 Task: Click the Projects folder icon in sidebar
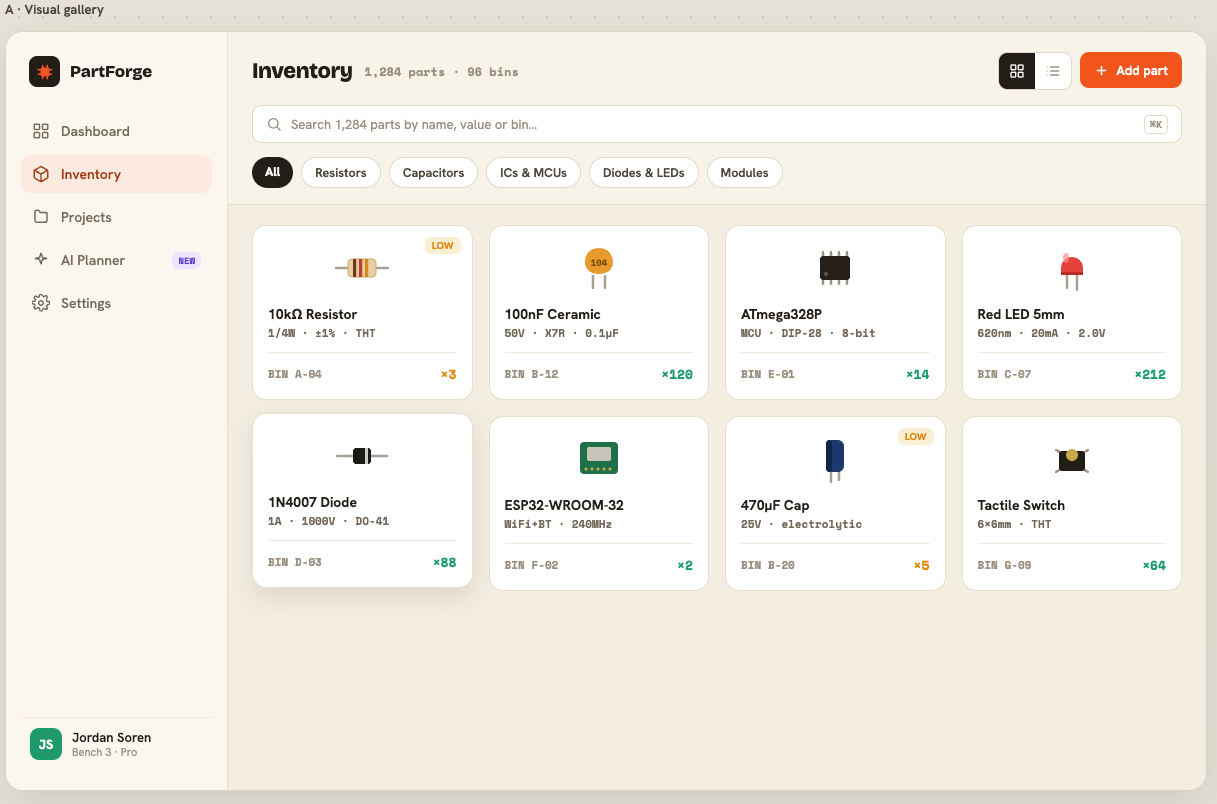click(x=41, y=217)
